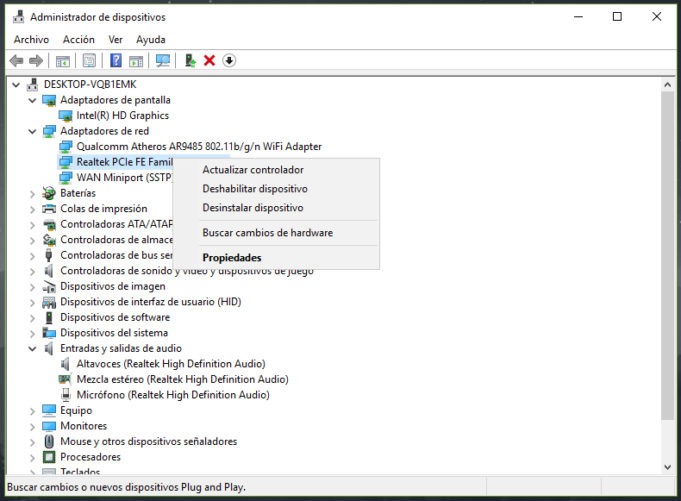Click the back arrow toolbar icon
Viewport: 681px width, 501px height.
(x=16, y=61)
